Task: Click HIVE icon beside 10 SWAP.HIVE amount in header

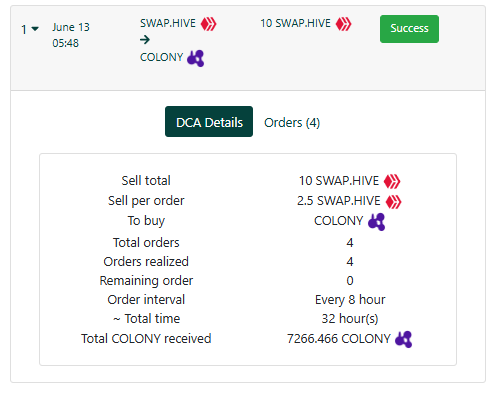Action: (x=343, y=24)
